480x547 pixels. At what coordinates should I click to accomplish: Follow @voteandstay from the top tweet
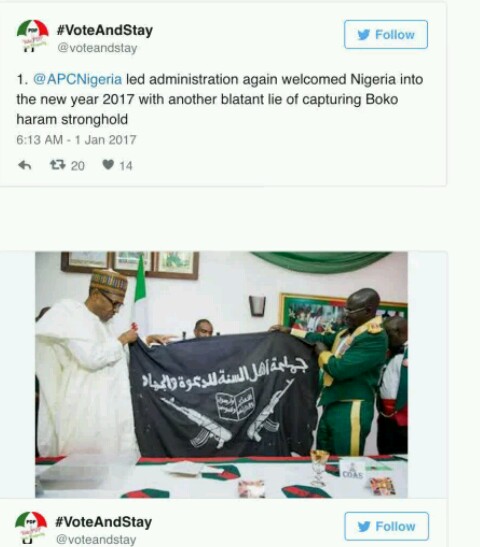[x=386, y=35]
